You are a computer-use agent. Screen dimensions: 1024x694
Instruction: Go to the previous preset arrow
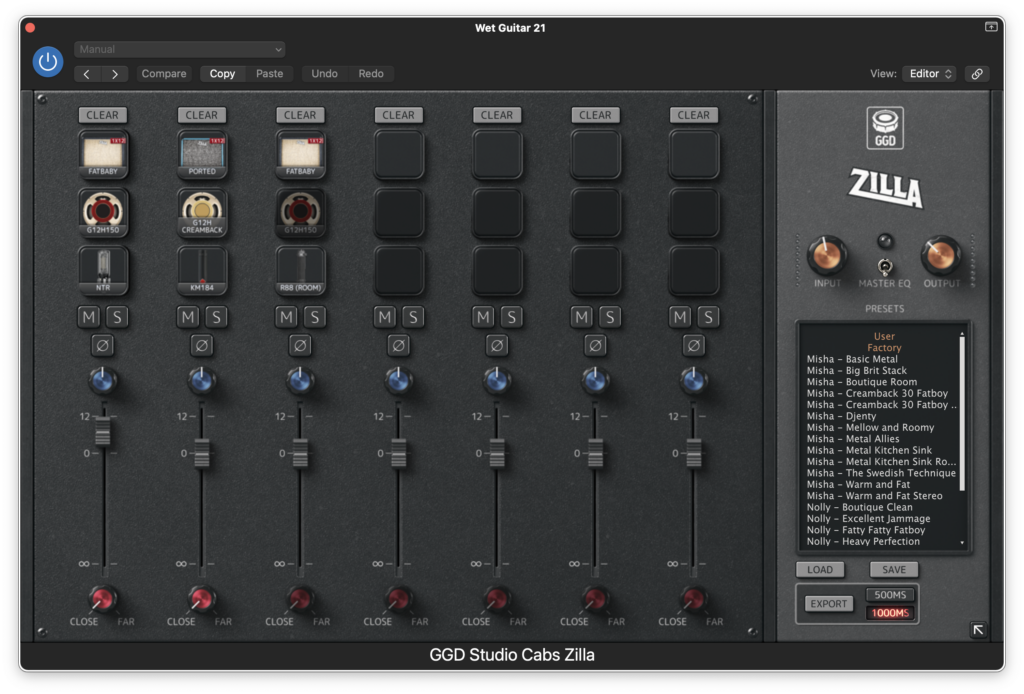tap(87, 74)
